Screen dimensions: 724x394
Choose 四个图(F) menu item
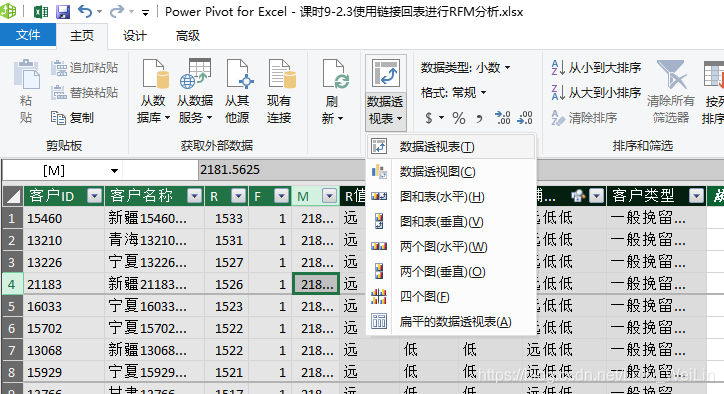pos(451,297)
